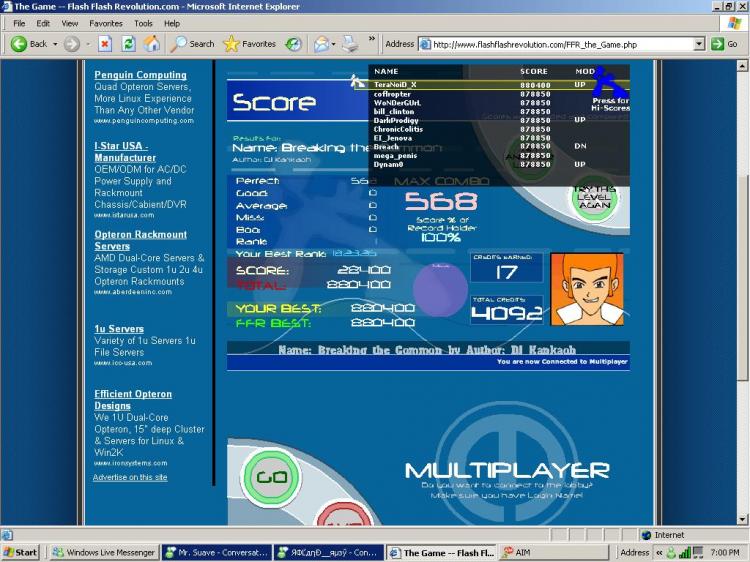Open the Help menu
Image resolution: width=750 pixels, height=562 pixels.
click(x=172, y=23)
